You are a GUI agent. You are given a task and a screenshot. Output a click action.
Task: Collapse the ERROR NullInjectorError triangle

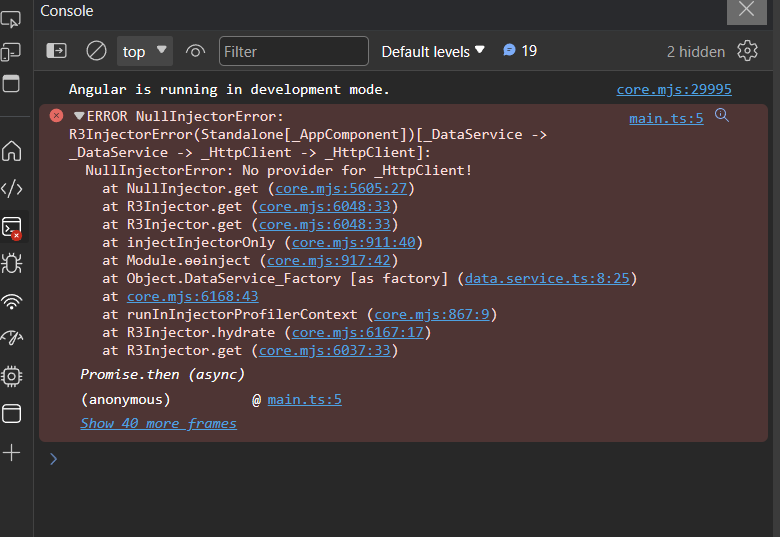(79, 116)
